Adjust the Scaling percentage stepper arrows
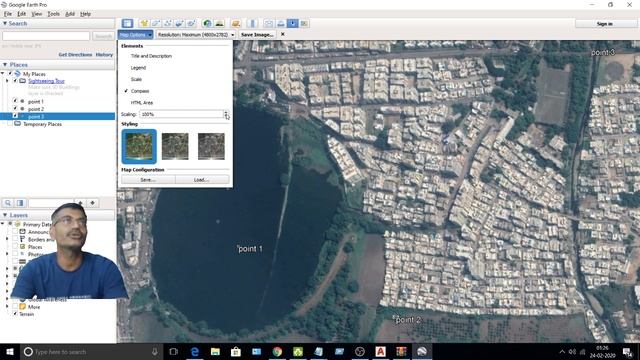The width and height of the screenshot is (640, 360). pos(226,114)
